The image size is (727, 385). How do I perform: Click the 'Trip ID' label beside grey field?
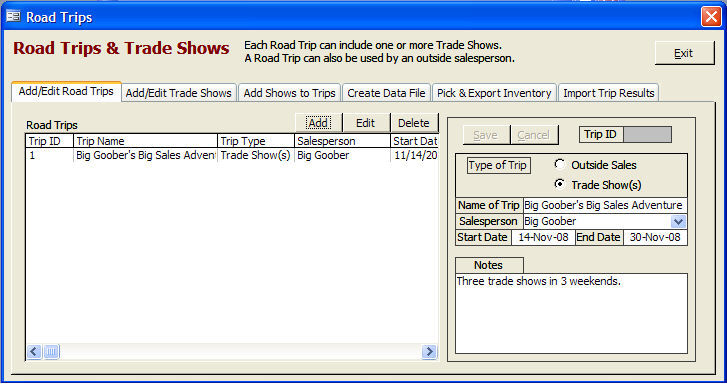601,135
